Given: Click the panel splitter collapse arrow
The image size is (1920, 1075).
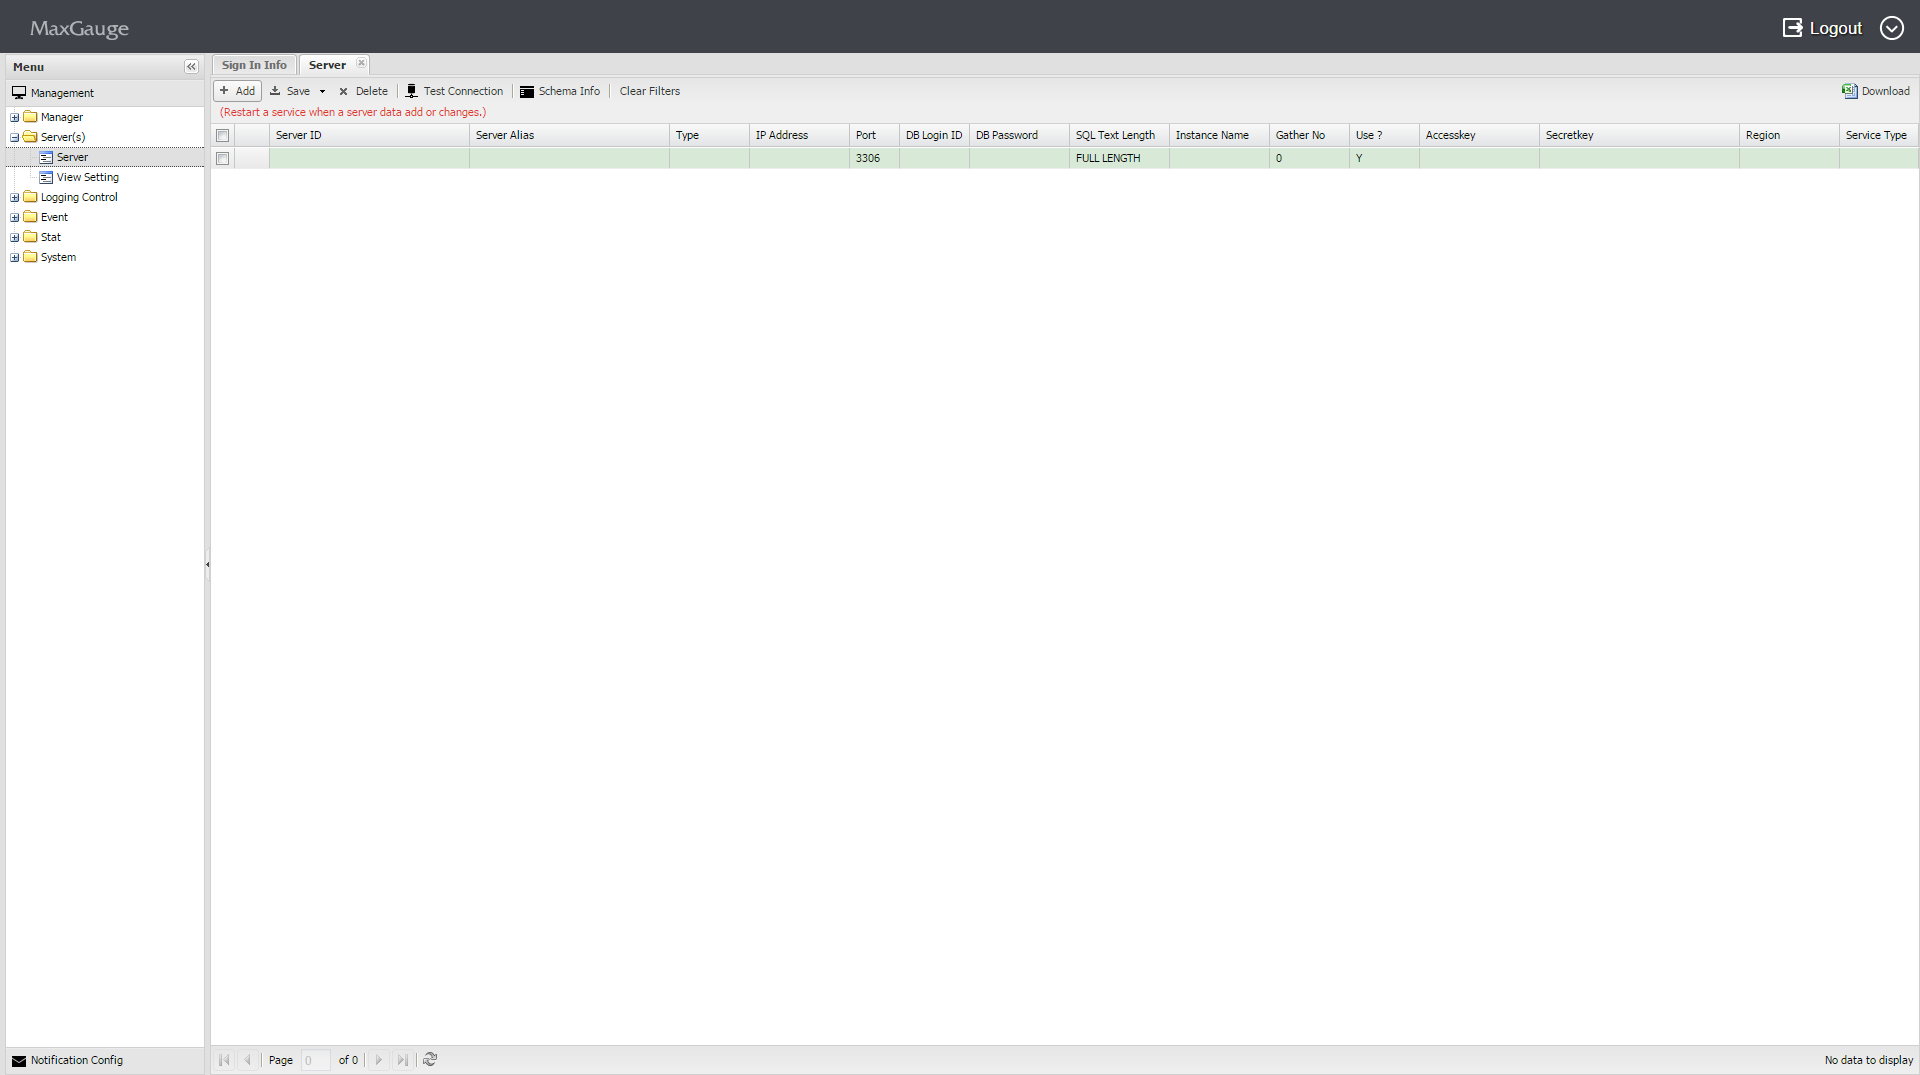Looking at the screenshot, I should [207, 564].
